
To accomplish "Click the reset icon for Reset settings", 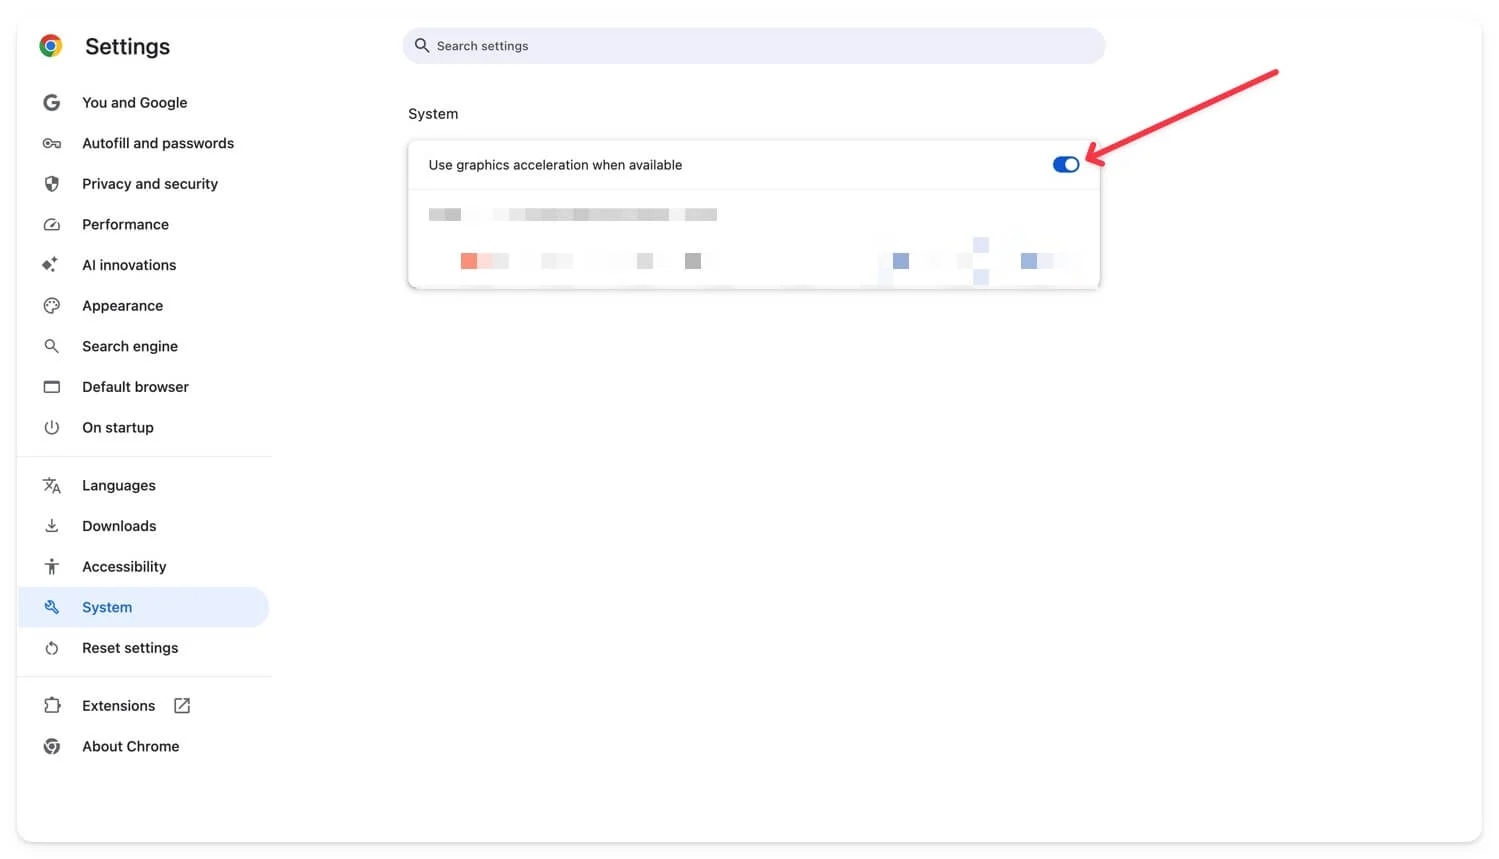I will click(52, 648).
